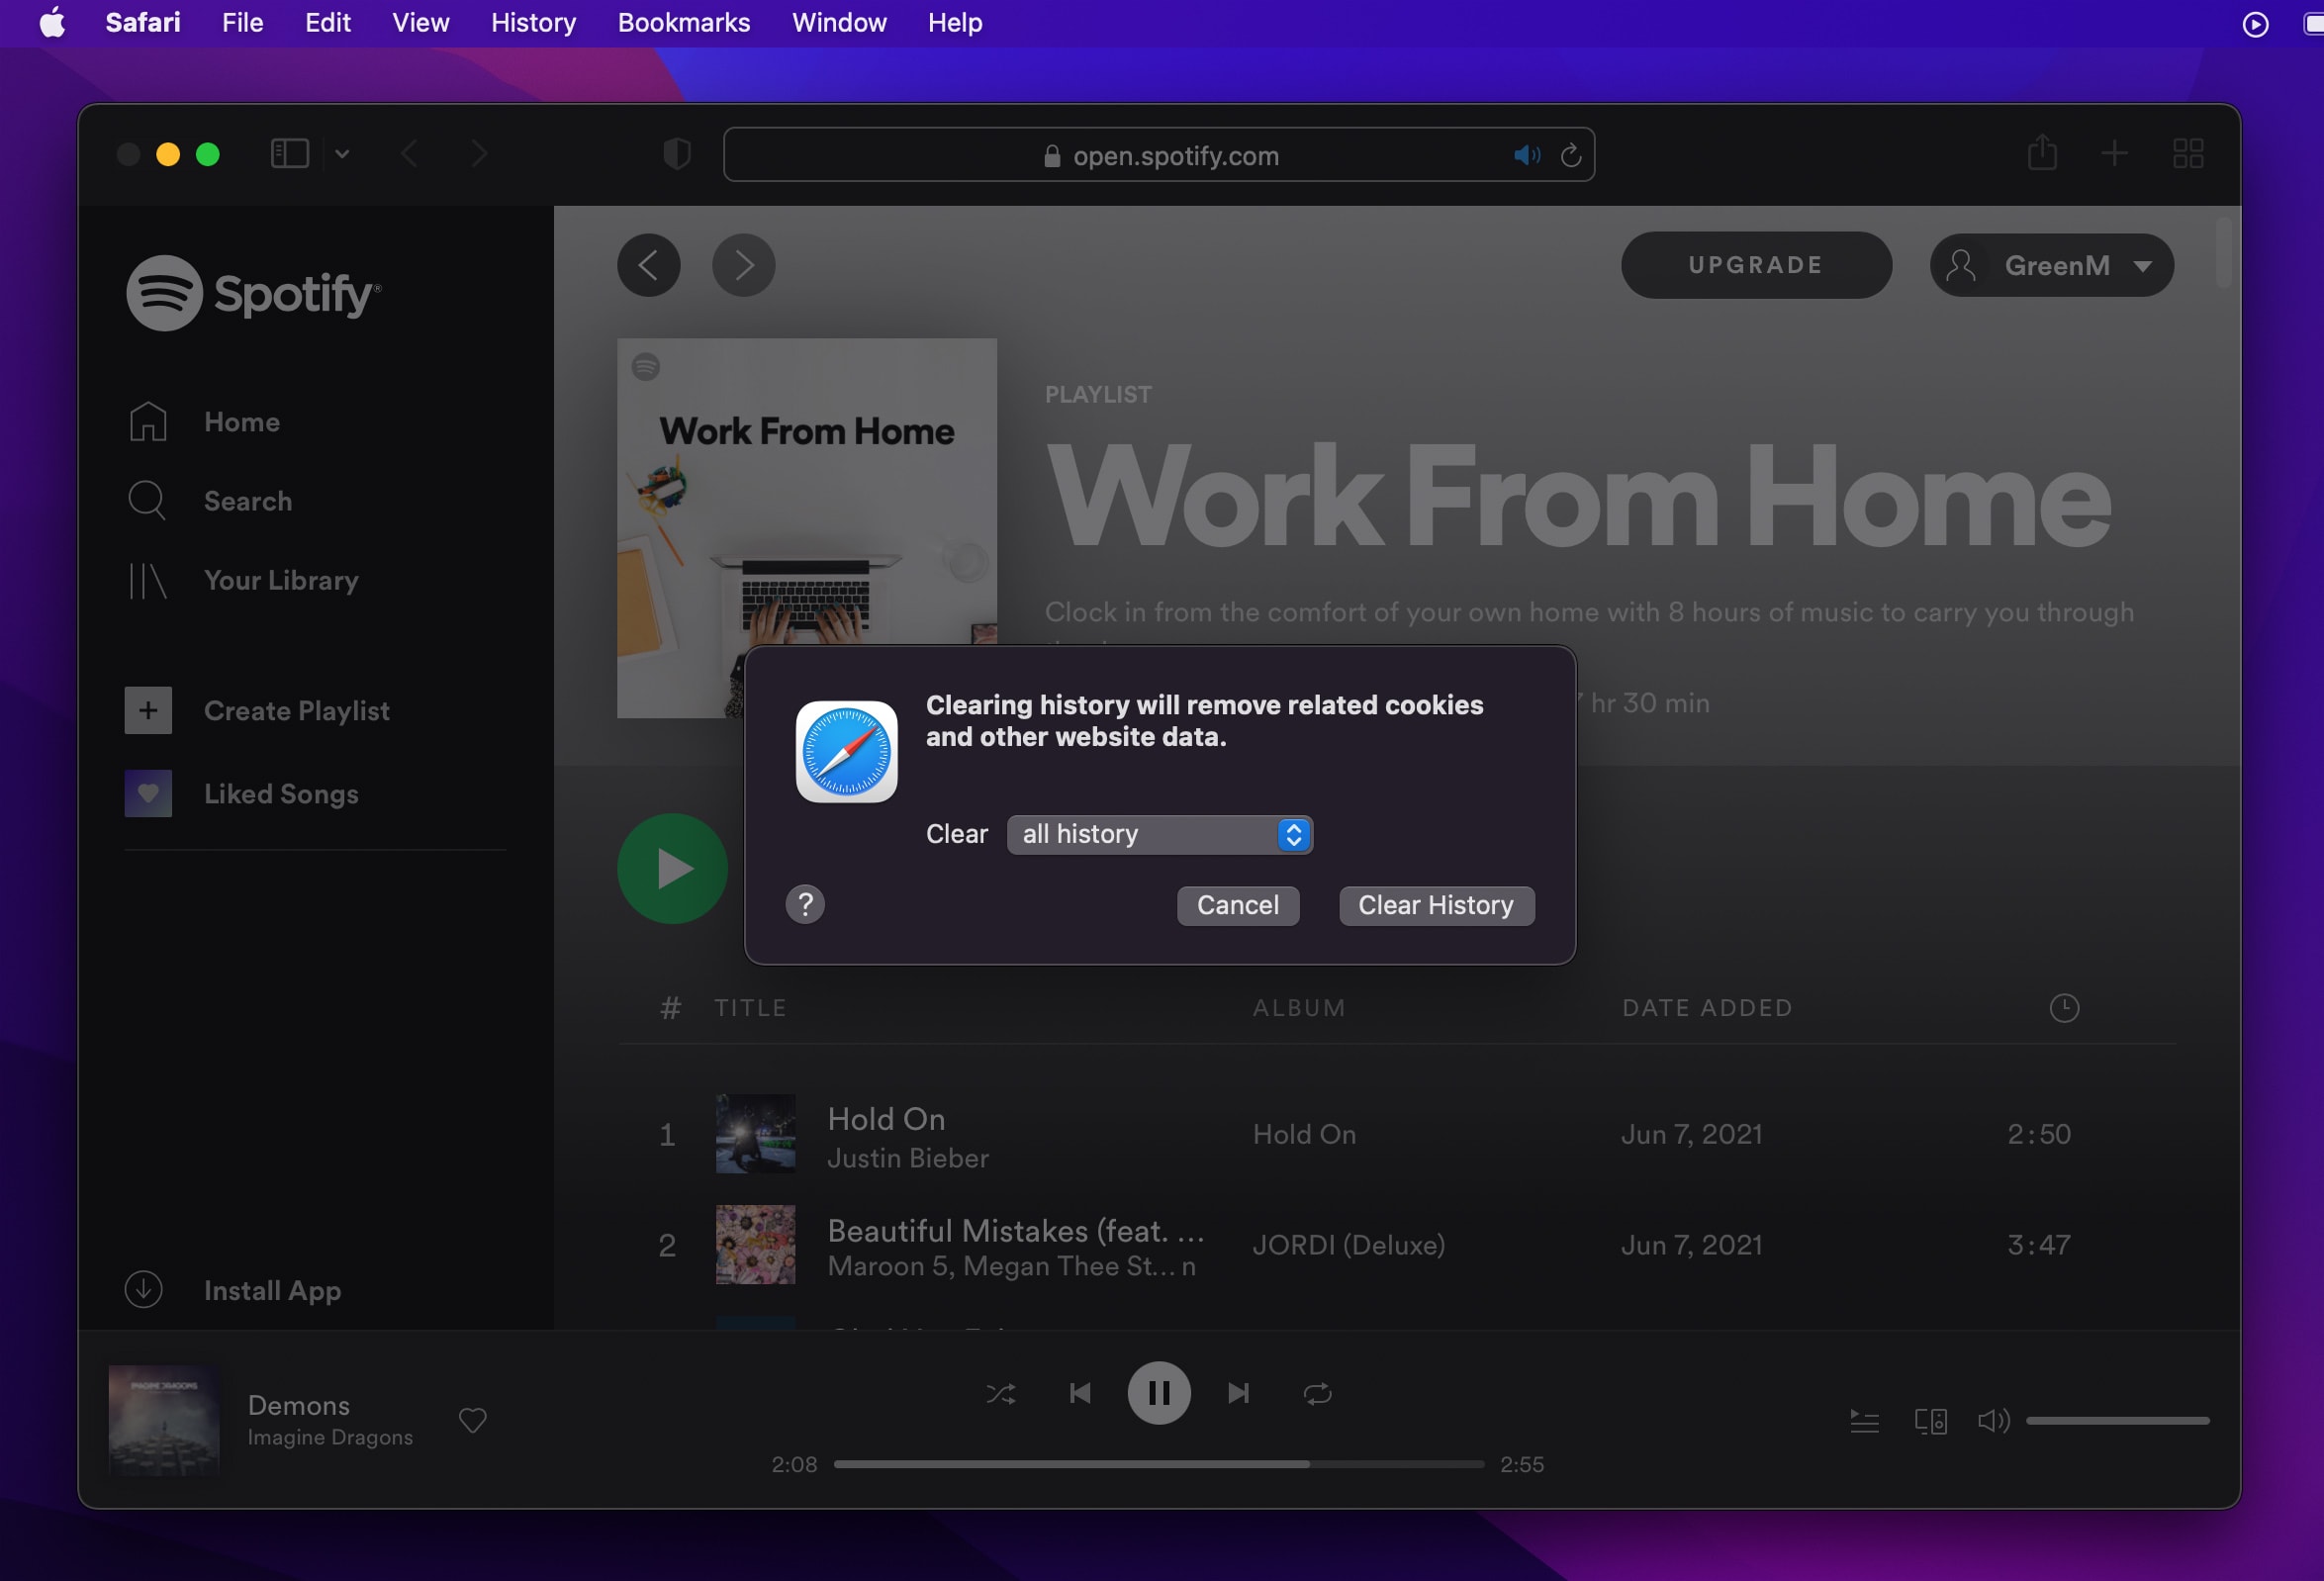Open Liked Songs
Viewport: 2324px width, 1581px height.
(x=281, y=793)
